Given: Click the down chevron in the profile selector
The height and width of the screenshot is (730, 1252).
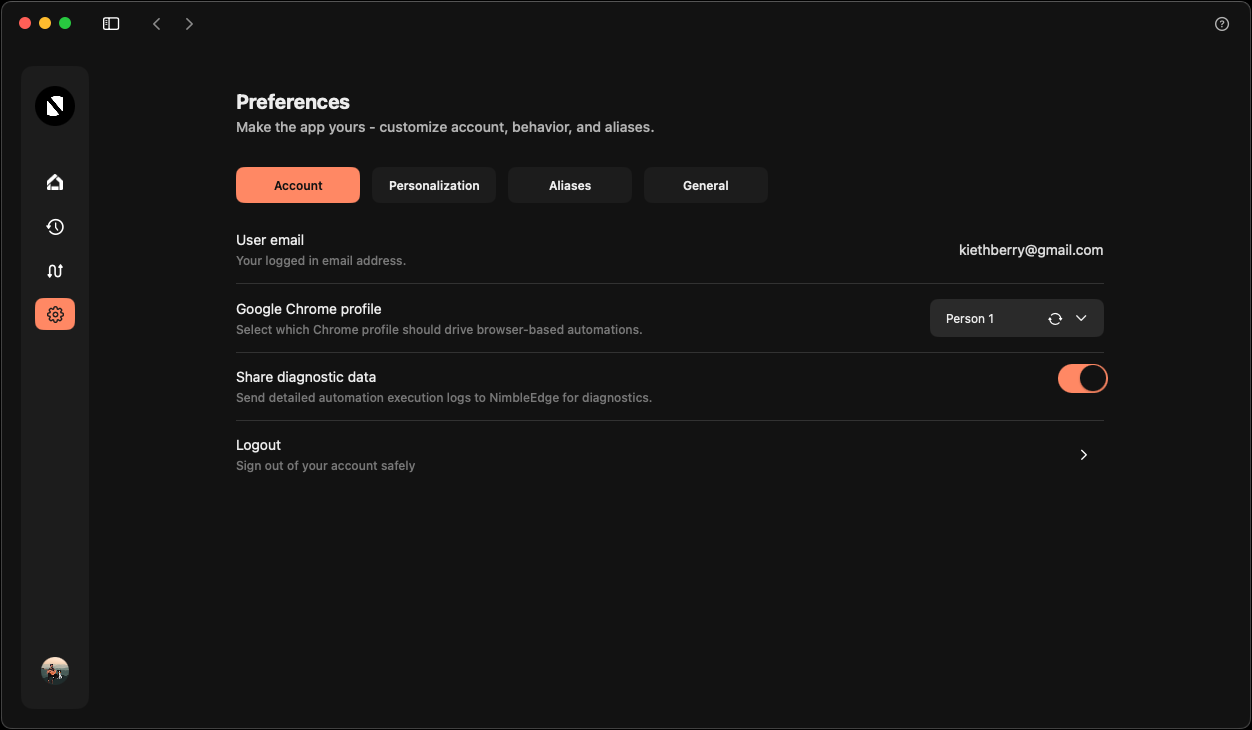Looking at the screenshot, I should [x=1081, y=319].
